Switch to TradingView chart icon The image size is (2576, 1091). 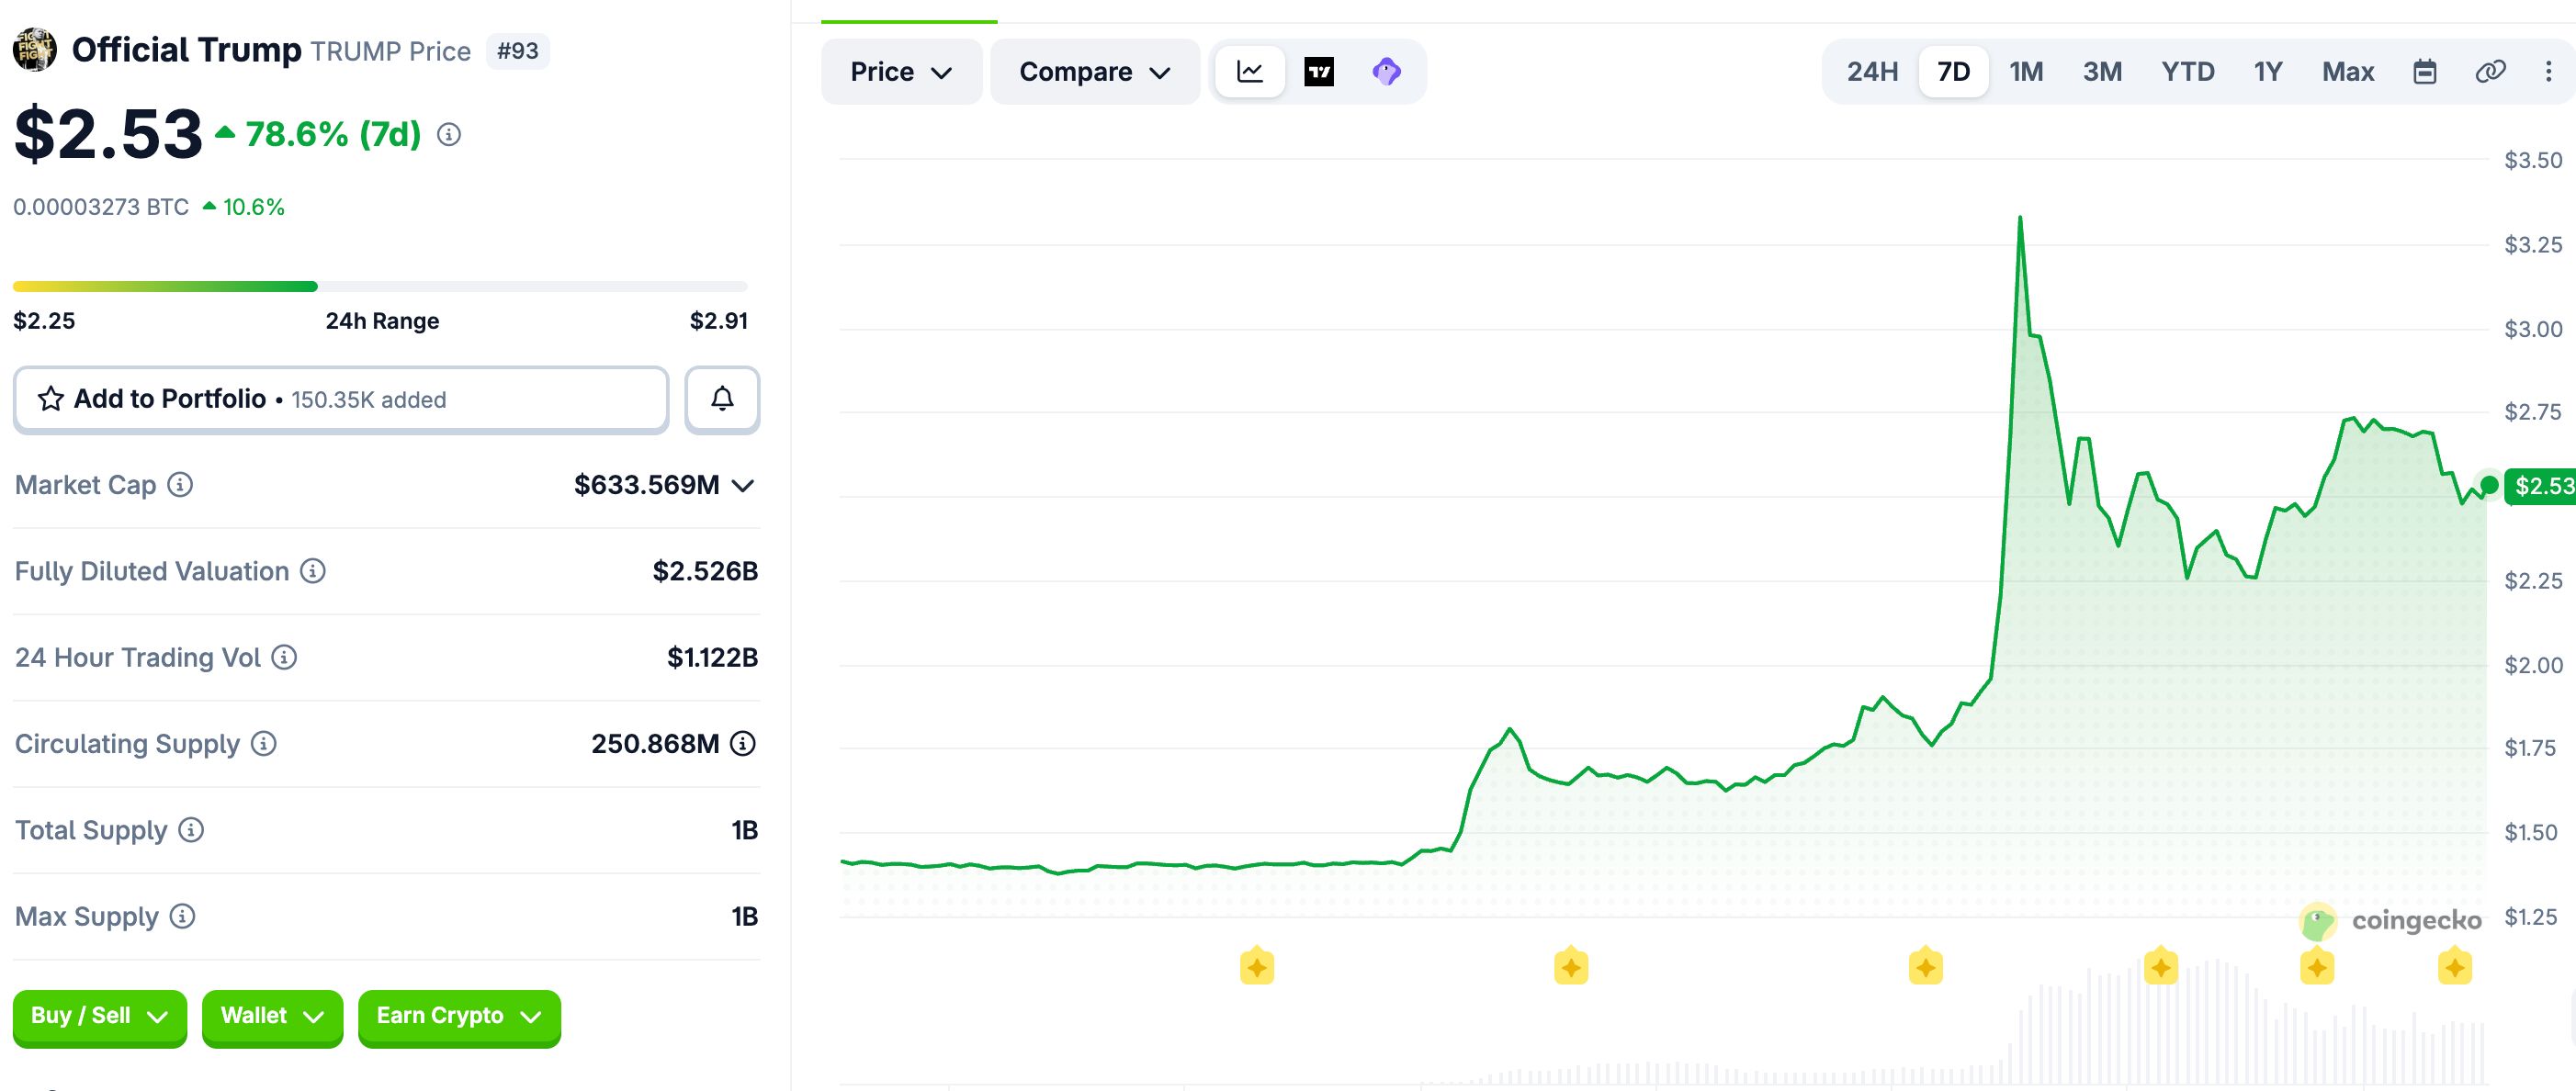coord(1319,72)
